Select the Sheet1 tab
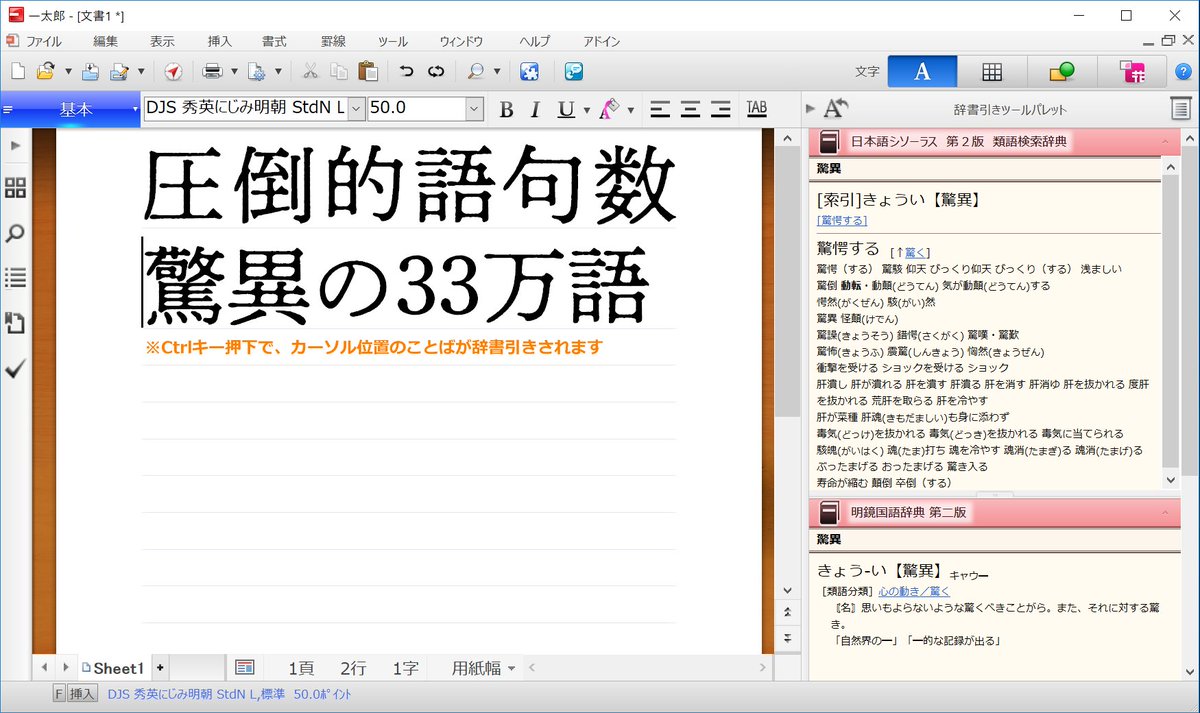1200x713 pixels. (113, 668)
